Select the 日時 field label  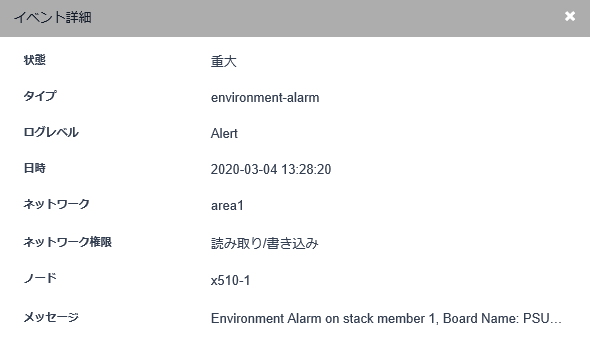tap(35, 168)
